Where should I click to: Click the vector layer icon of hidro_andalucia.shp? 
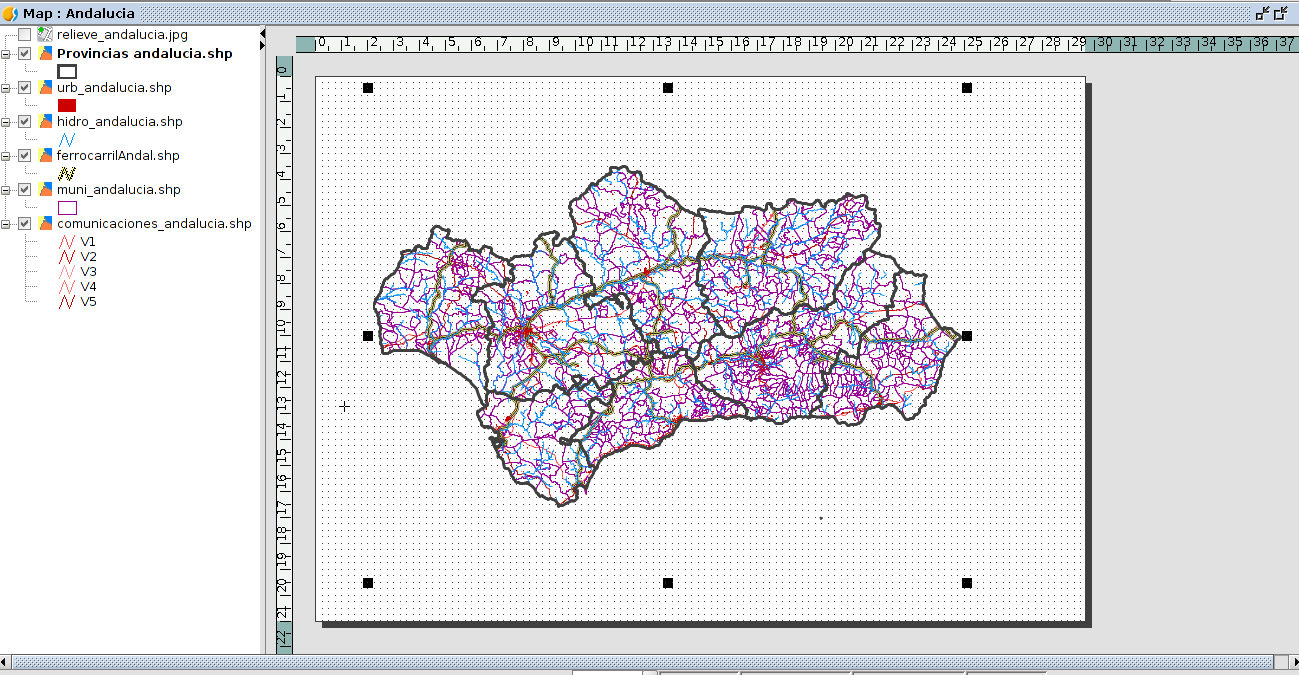click(45, 122)
